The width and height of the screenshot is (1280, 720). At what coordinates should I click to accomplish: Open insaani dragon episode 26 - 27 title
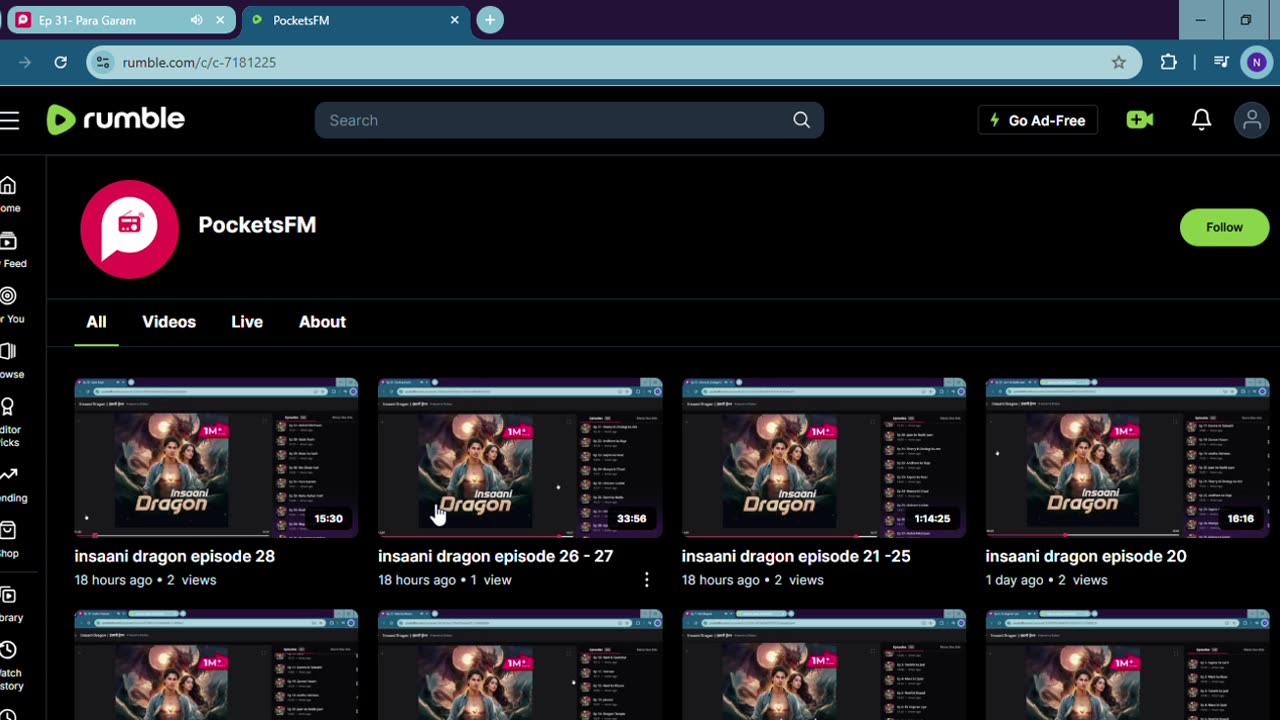click(495, 556)
